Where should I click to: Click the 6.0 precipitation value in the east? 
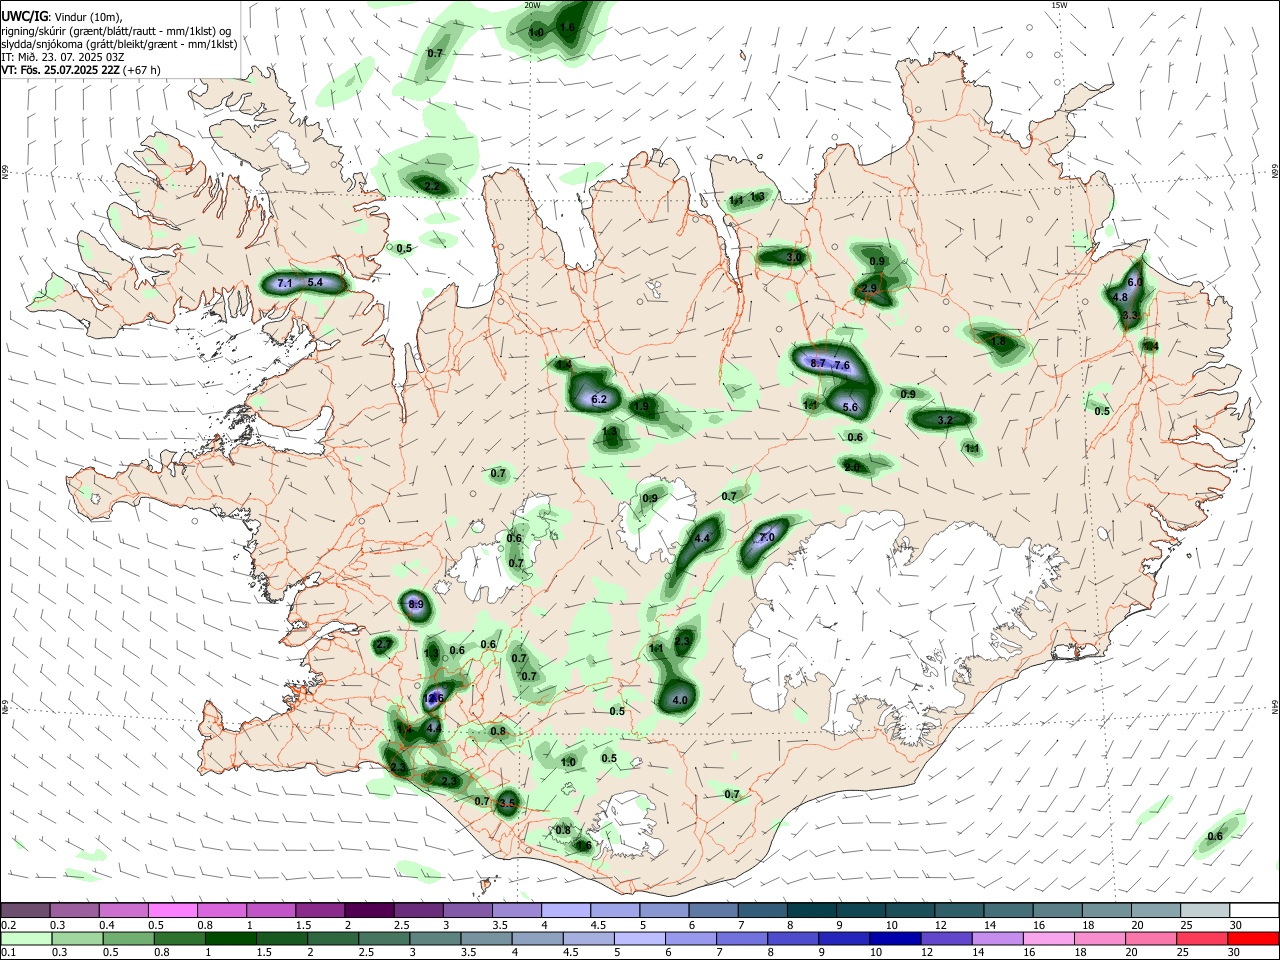click(x=1135, y=283)
